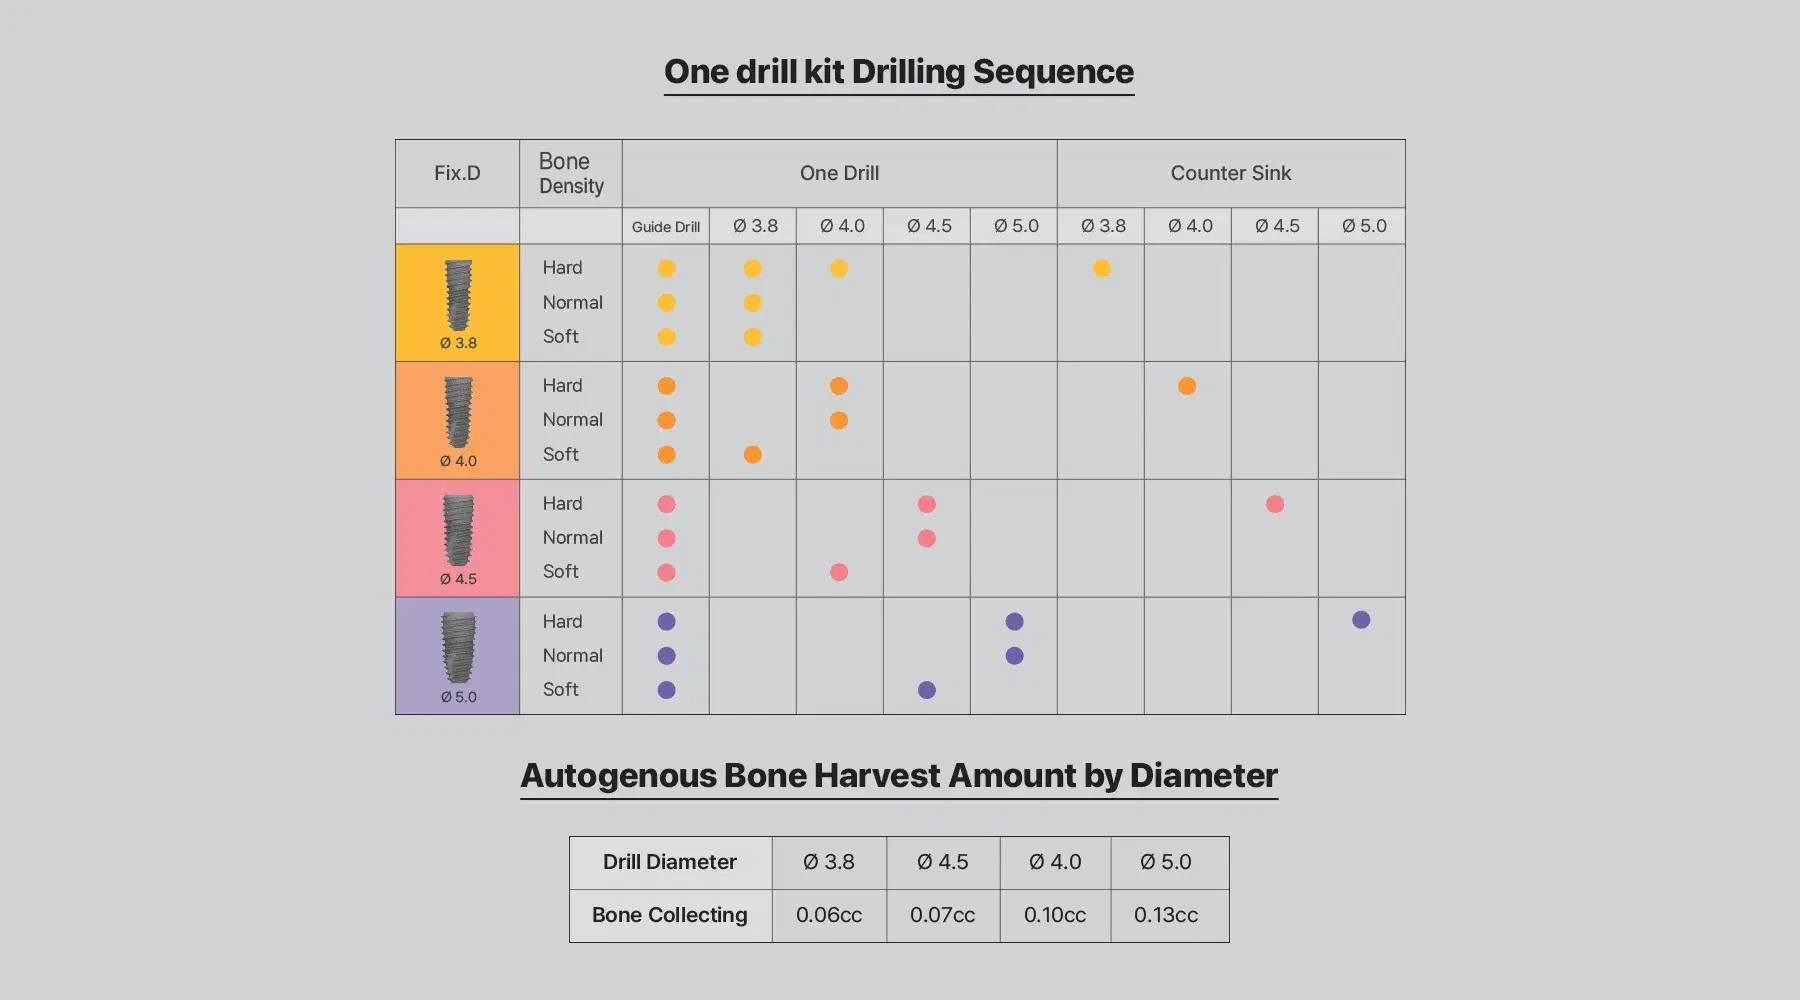1800x1000 pixels.
Task: Click the Bone Density header cell
Action: click(x=570, y=173)
